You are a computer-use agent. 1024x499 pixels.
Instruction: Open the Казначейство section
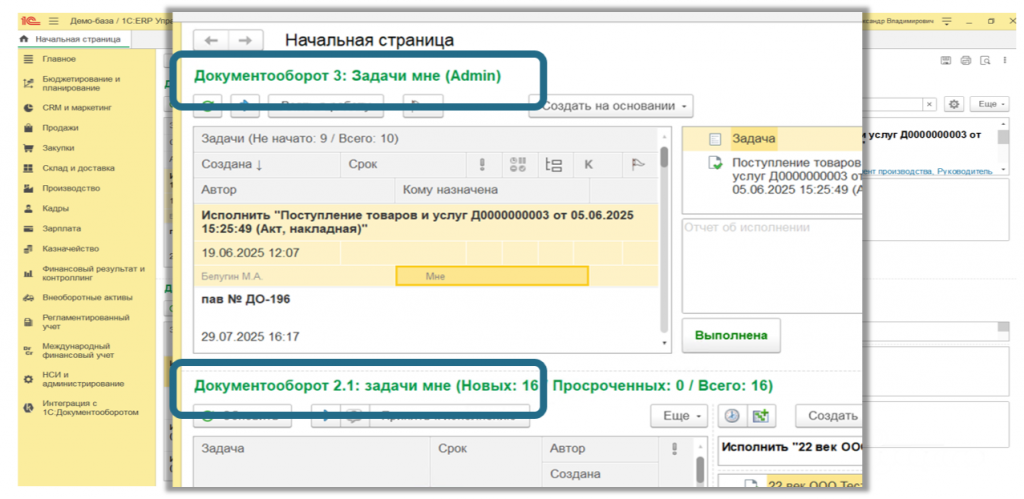click(71, 249)
